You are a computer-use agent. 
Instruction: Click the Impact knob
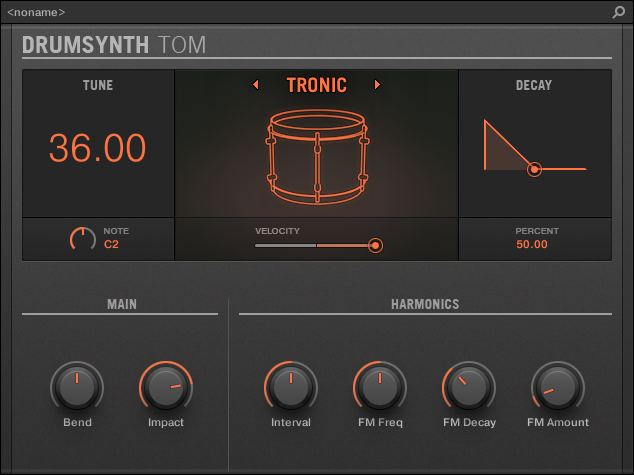coord(166,387)
